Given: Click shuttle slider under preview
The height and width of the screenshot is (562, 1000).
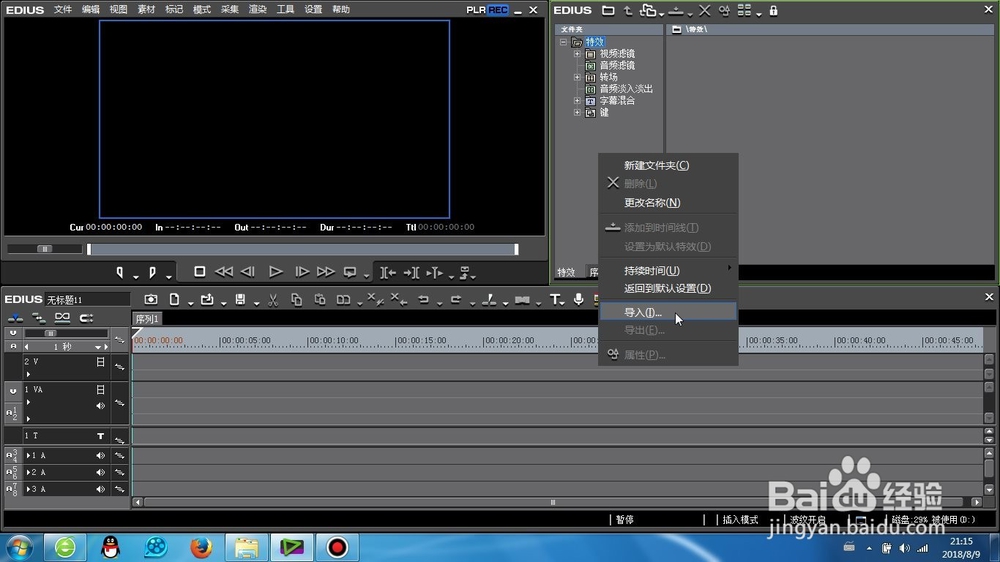Looking at the screenshot, I should (45, 249).
